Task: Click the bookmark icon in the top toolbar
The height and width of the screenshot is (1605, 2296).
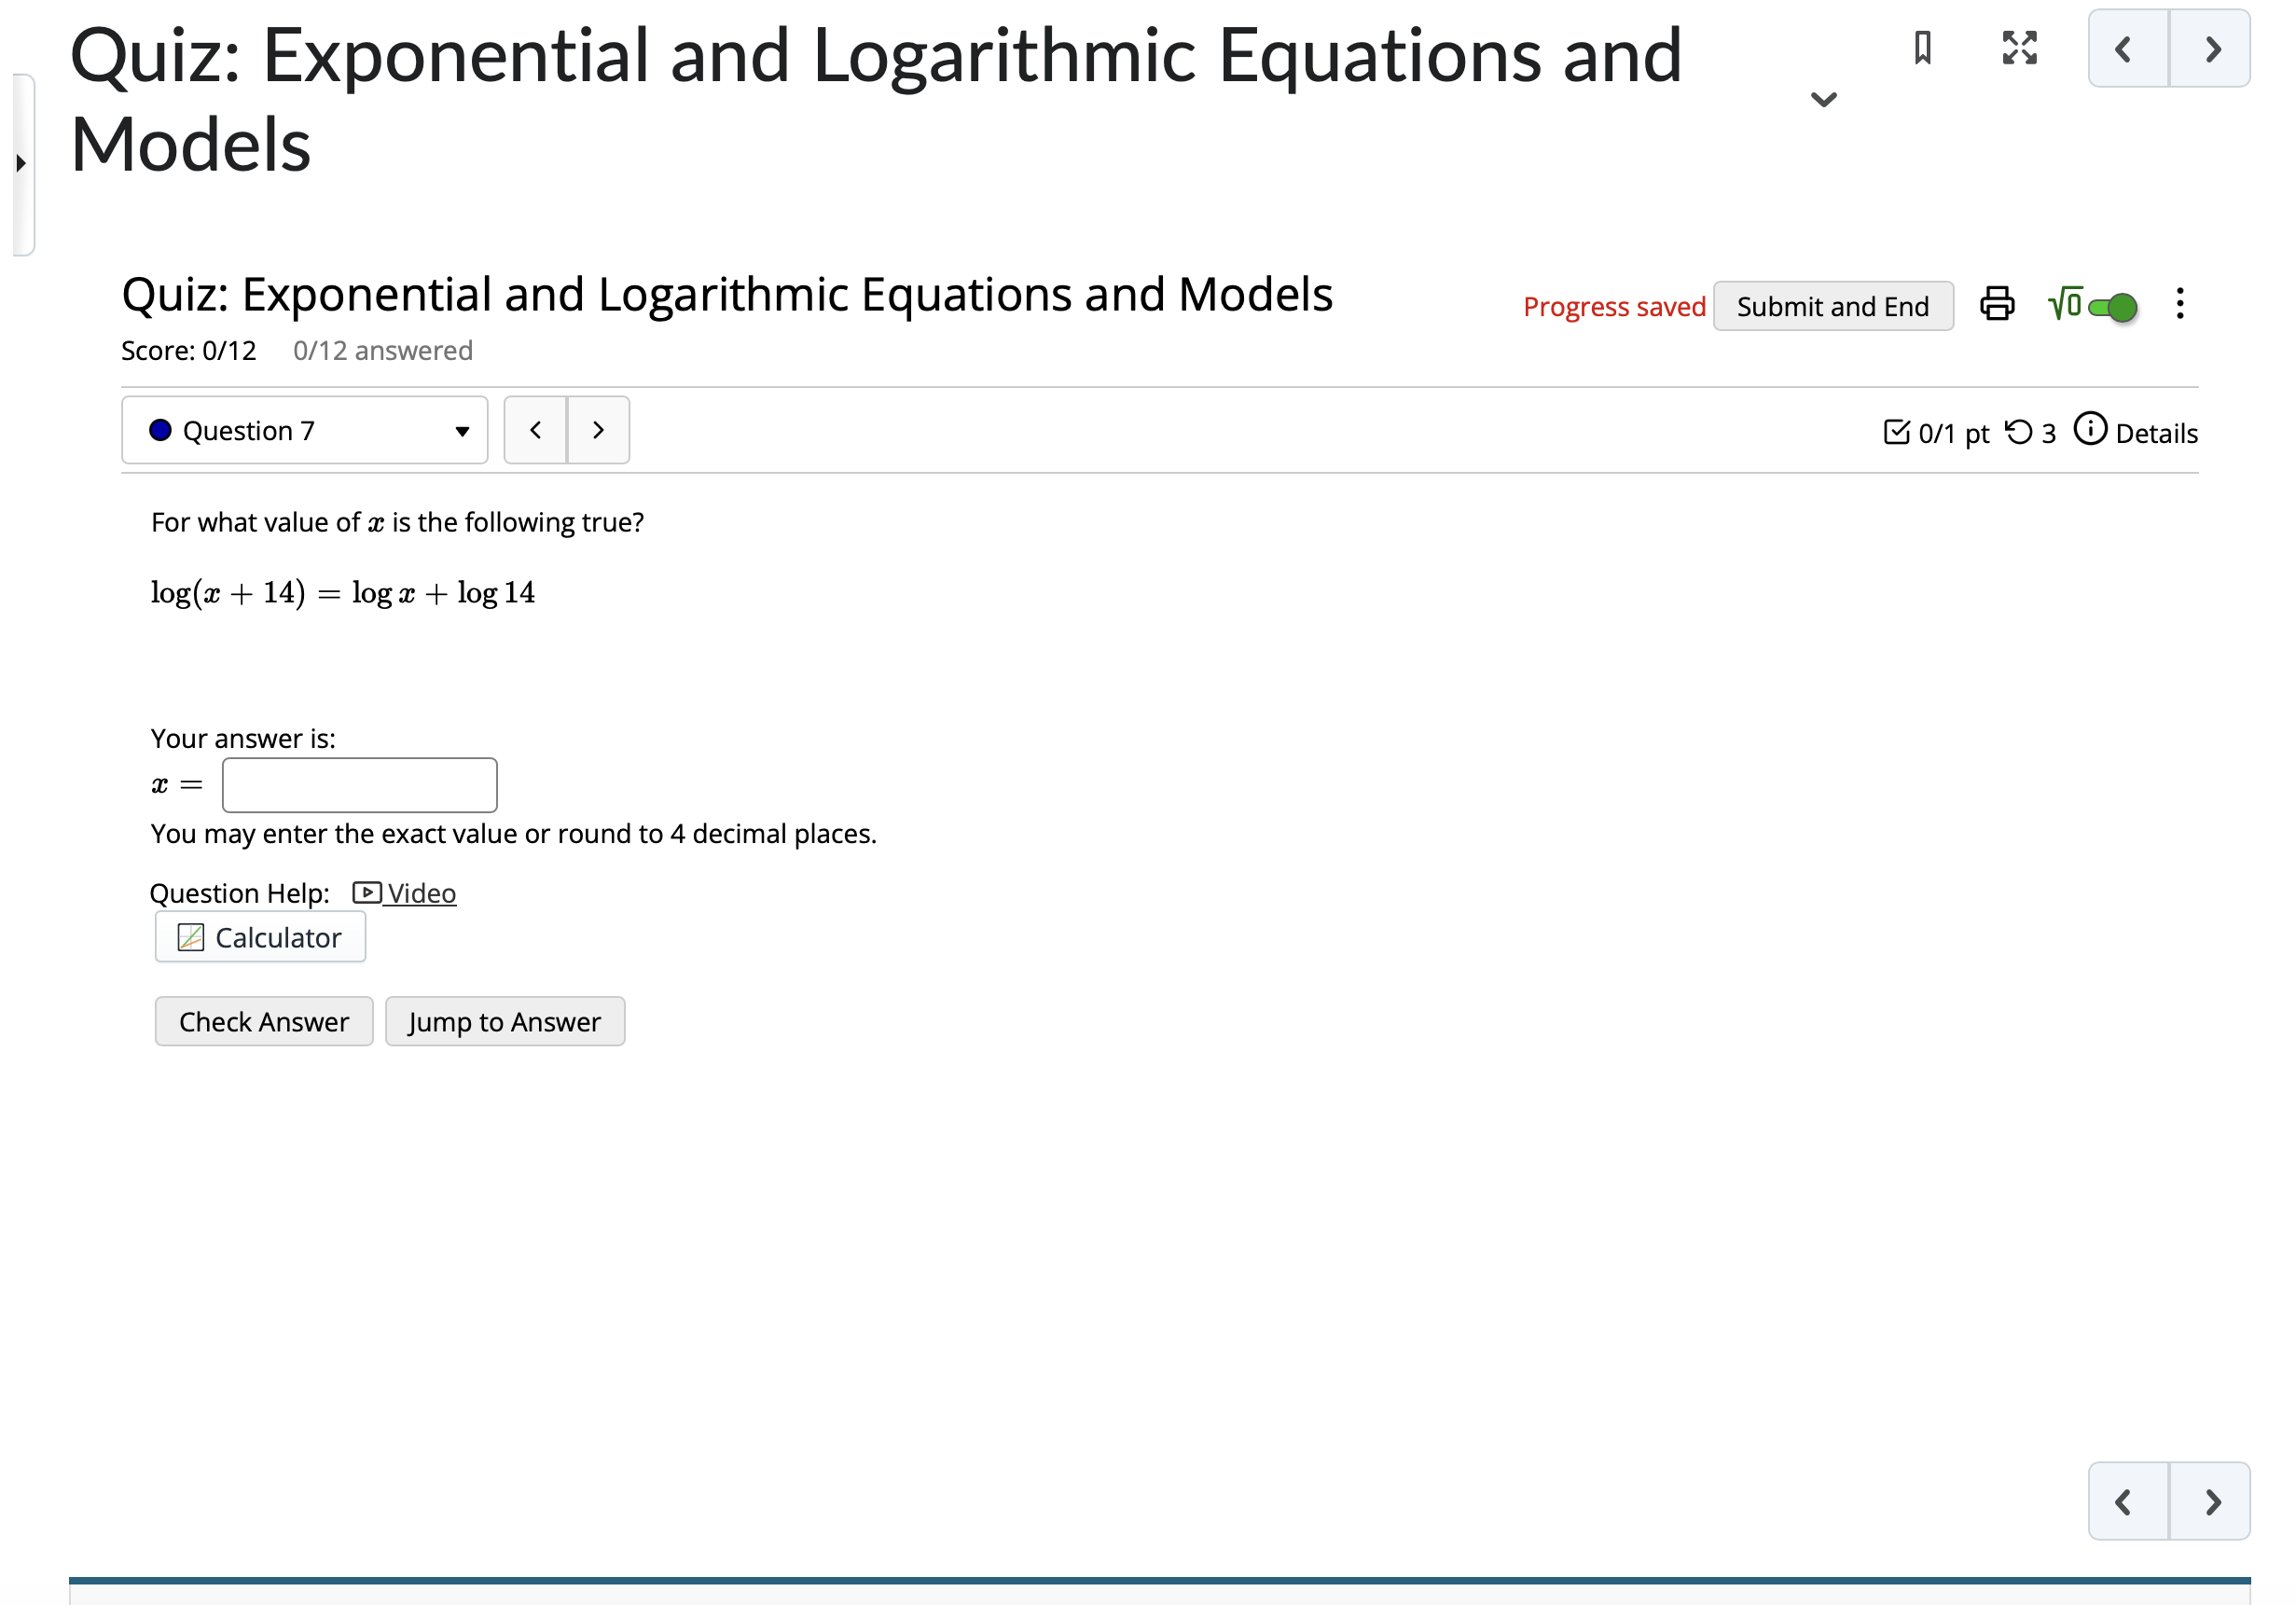Action: tap(1922, 48)
